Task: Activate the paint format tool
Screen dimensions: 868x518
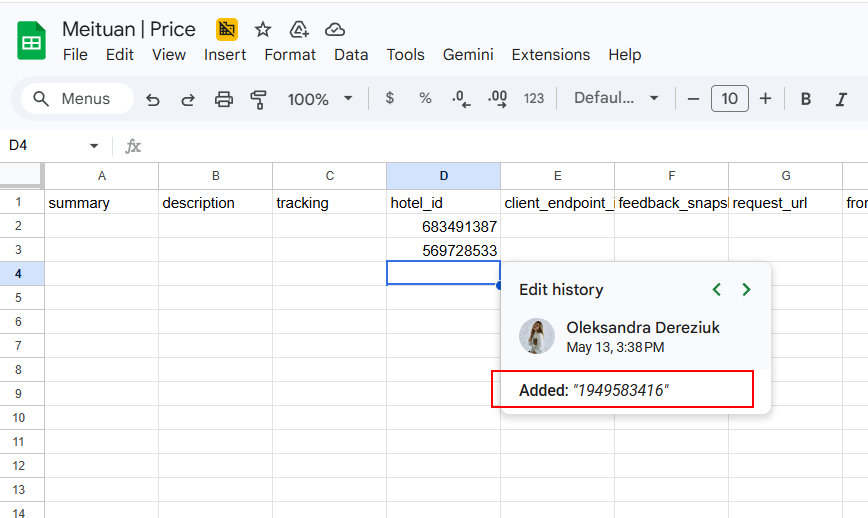Action: pos(259,99)
